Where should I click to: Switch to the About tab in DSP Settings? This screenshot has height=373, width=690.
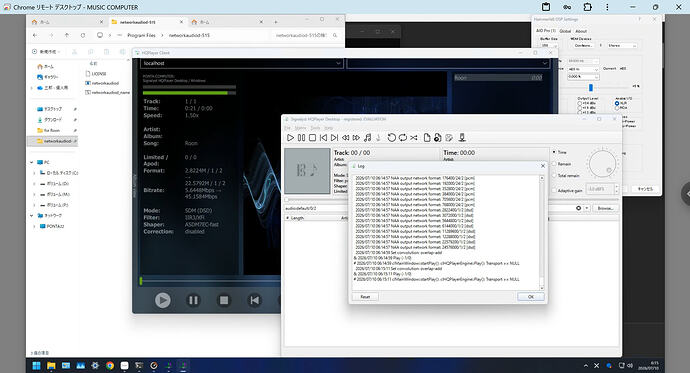[581, 31]
